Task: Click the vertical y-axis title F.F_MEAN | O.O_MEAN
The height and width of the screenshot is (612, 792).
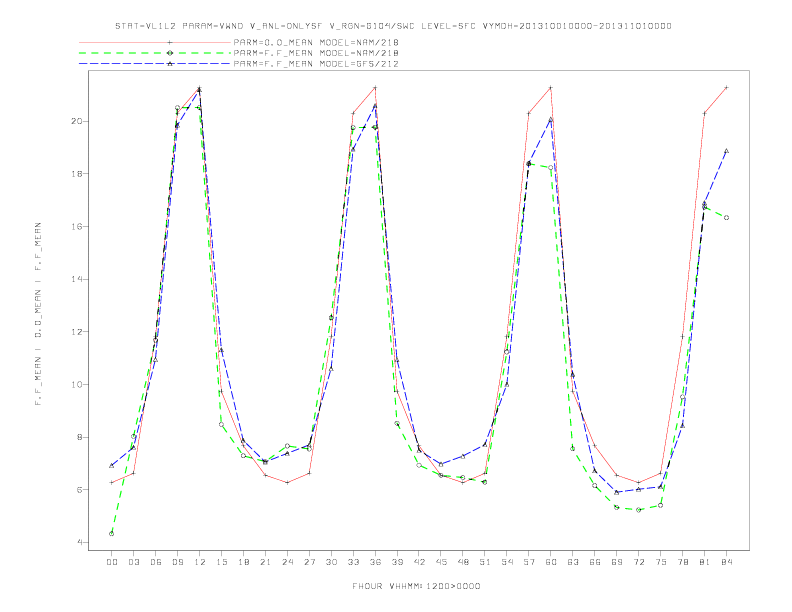Action: 38,314
